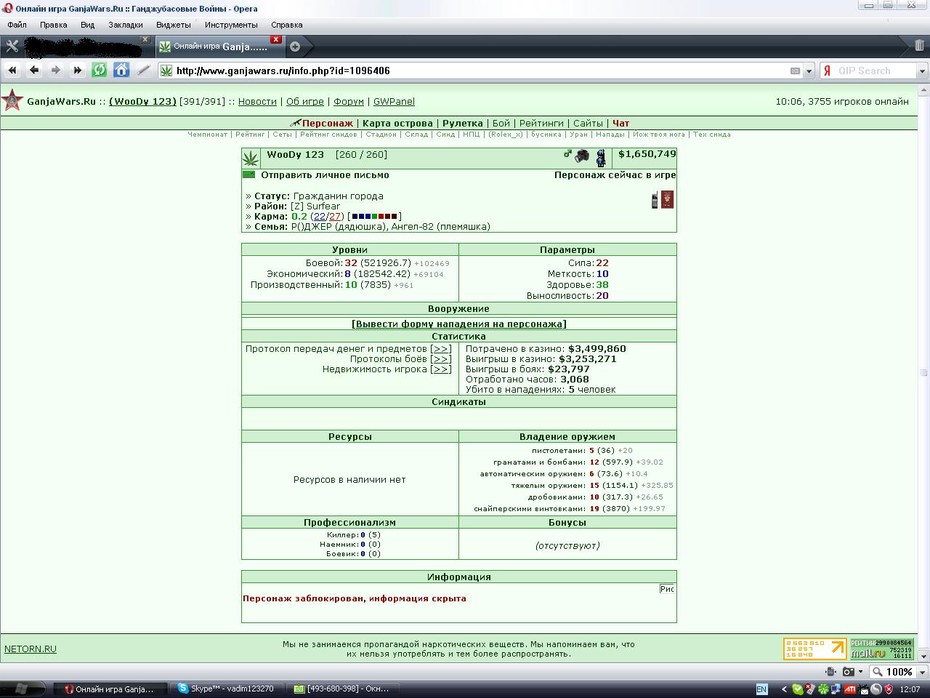
Task: Click Вывести форму нападения на персонажа
Action: point(459,324)
